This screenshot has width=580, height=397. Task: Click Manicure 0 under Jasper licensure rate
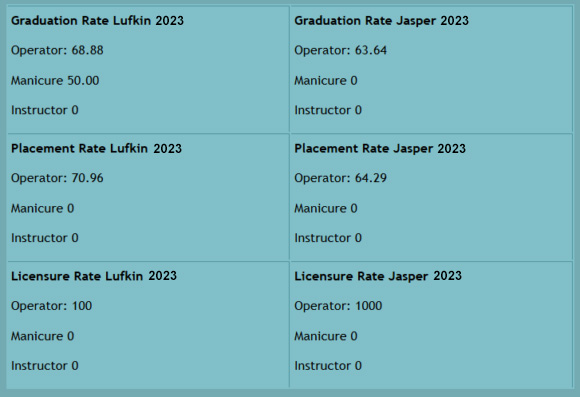[326, 336]
